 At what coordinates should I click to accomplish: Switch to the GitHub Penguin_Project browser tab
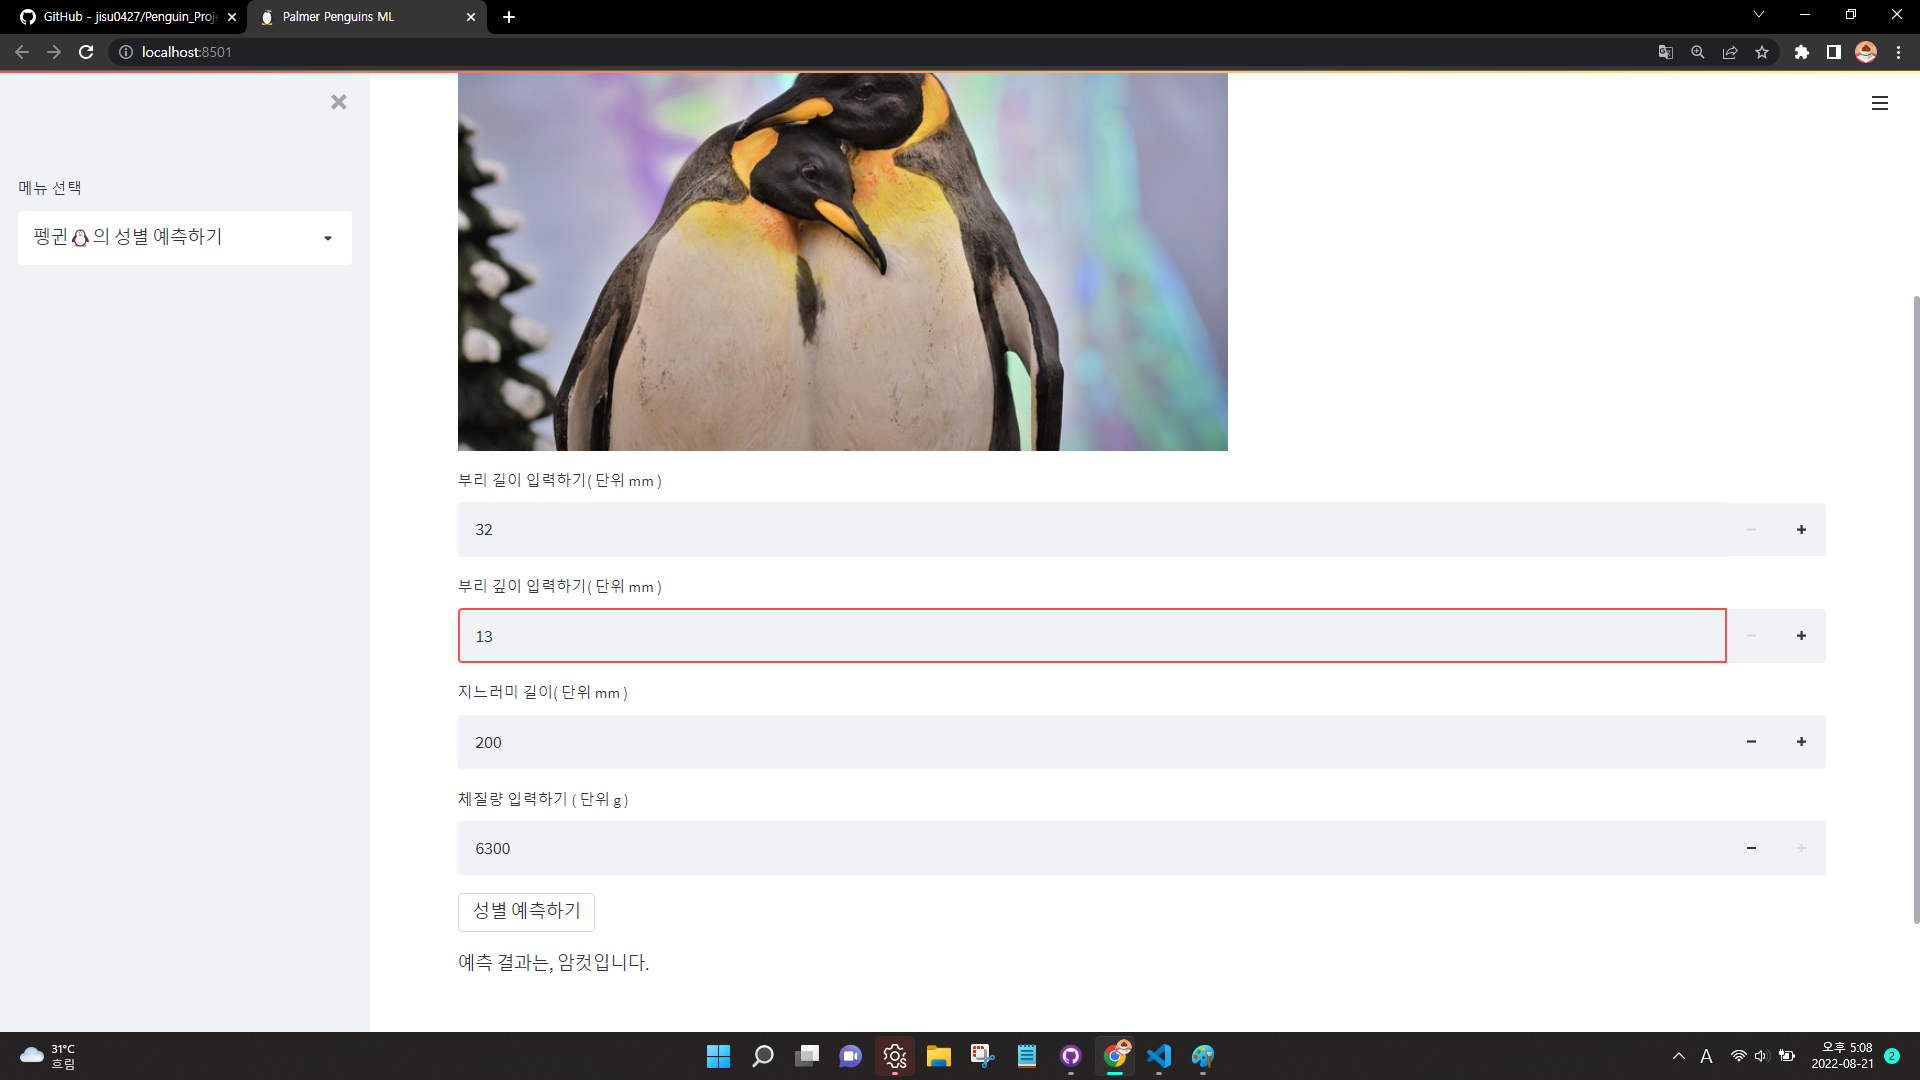pyautogui.click(x=123, y=17)
